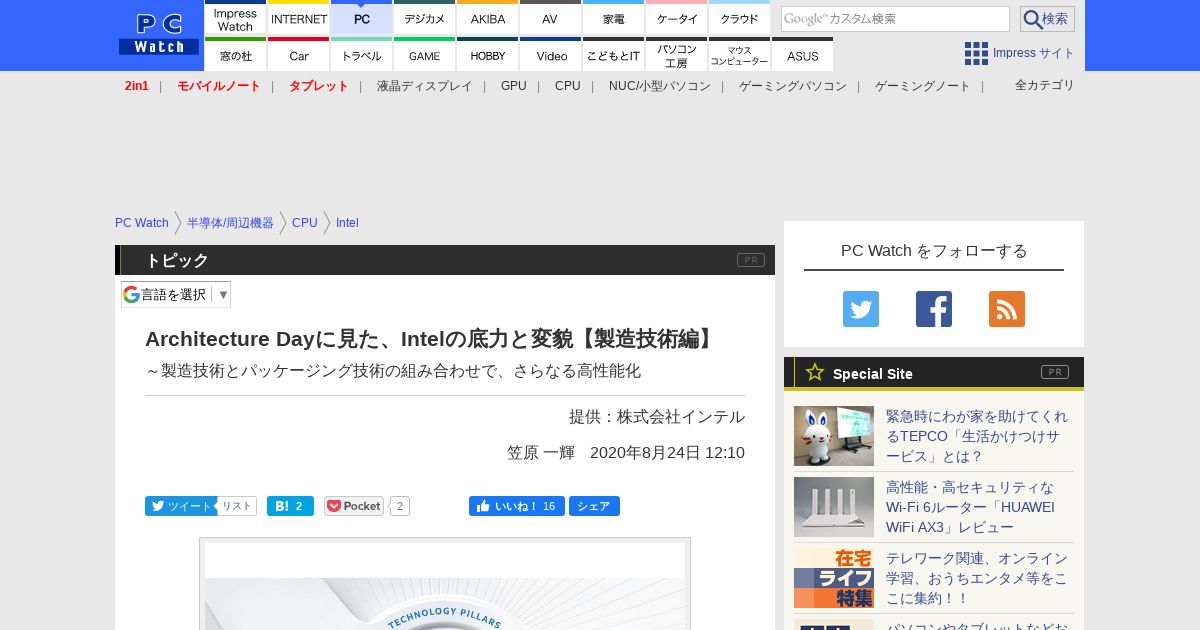Open the 家電 tab
1200x630 pixels.
point(614,18)
